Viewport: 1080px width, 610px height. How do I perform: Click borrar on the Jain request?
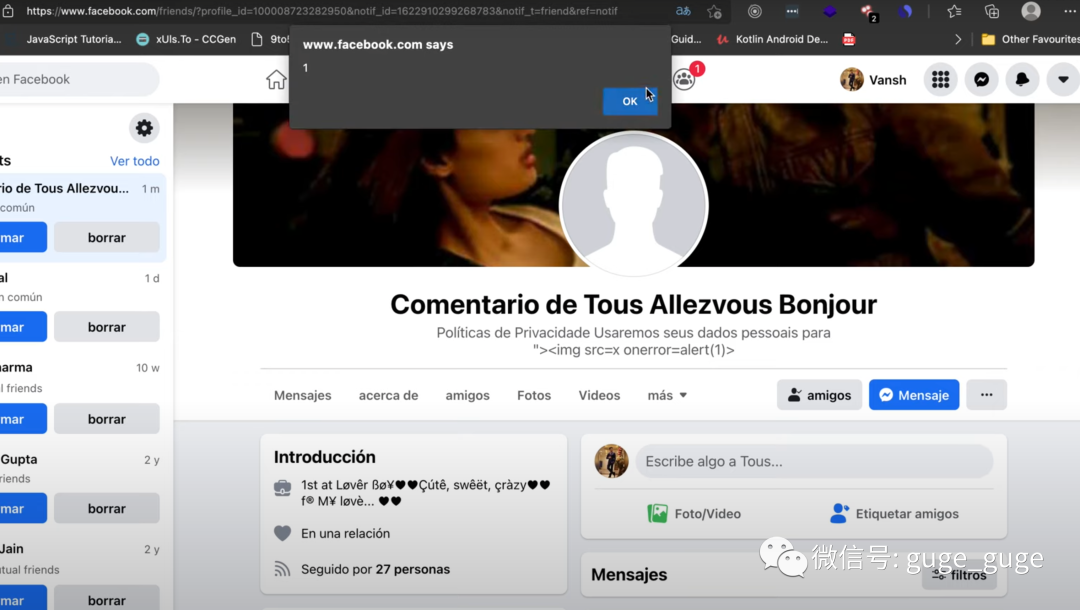(x=107, y=600)
